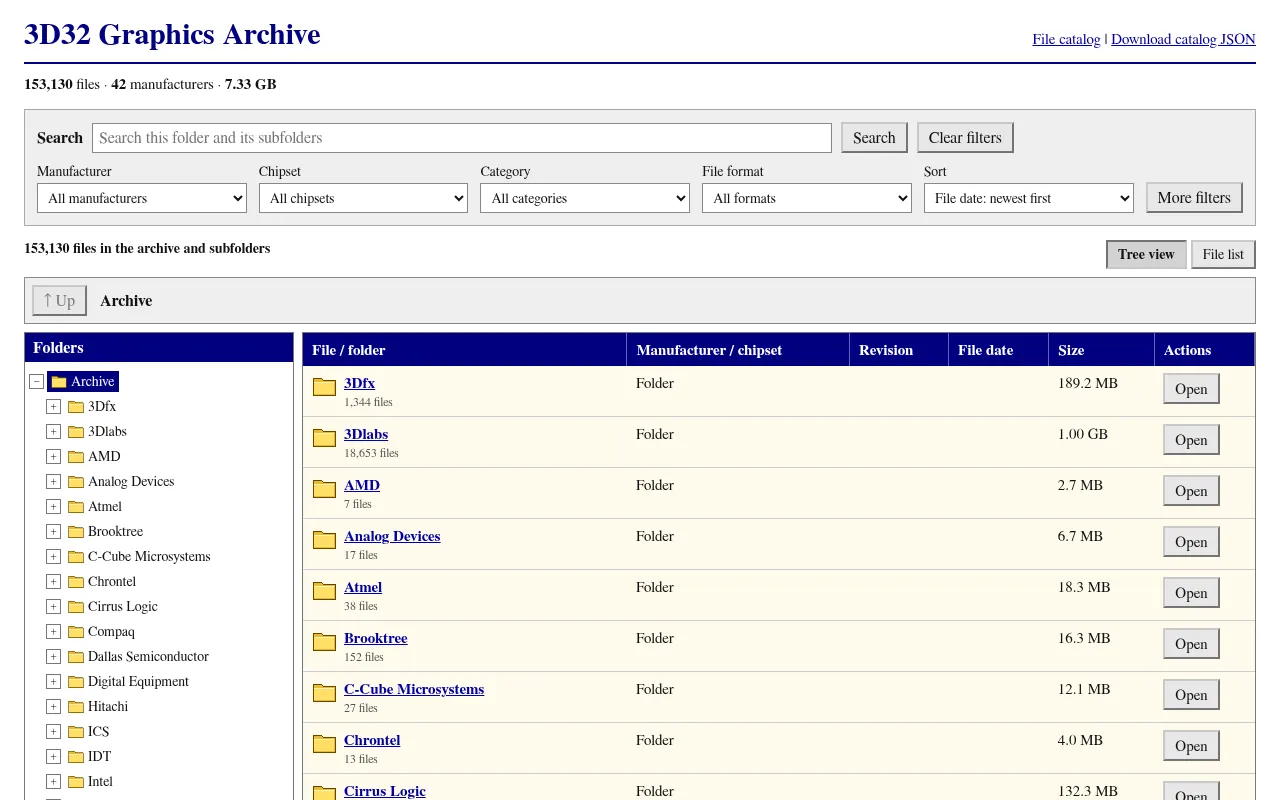Open the Chipset dropdown
This screenshot has height=800, width=1280.
click(363, 198)
